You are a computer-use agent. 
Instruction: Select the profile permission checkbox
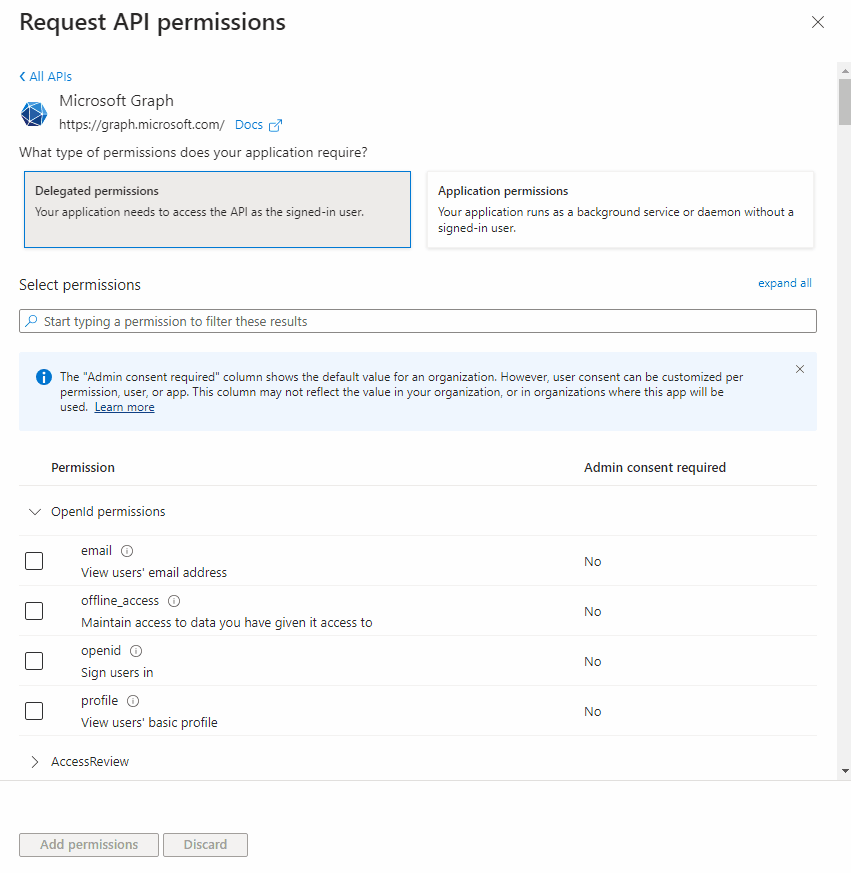pos(34,711)
